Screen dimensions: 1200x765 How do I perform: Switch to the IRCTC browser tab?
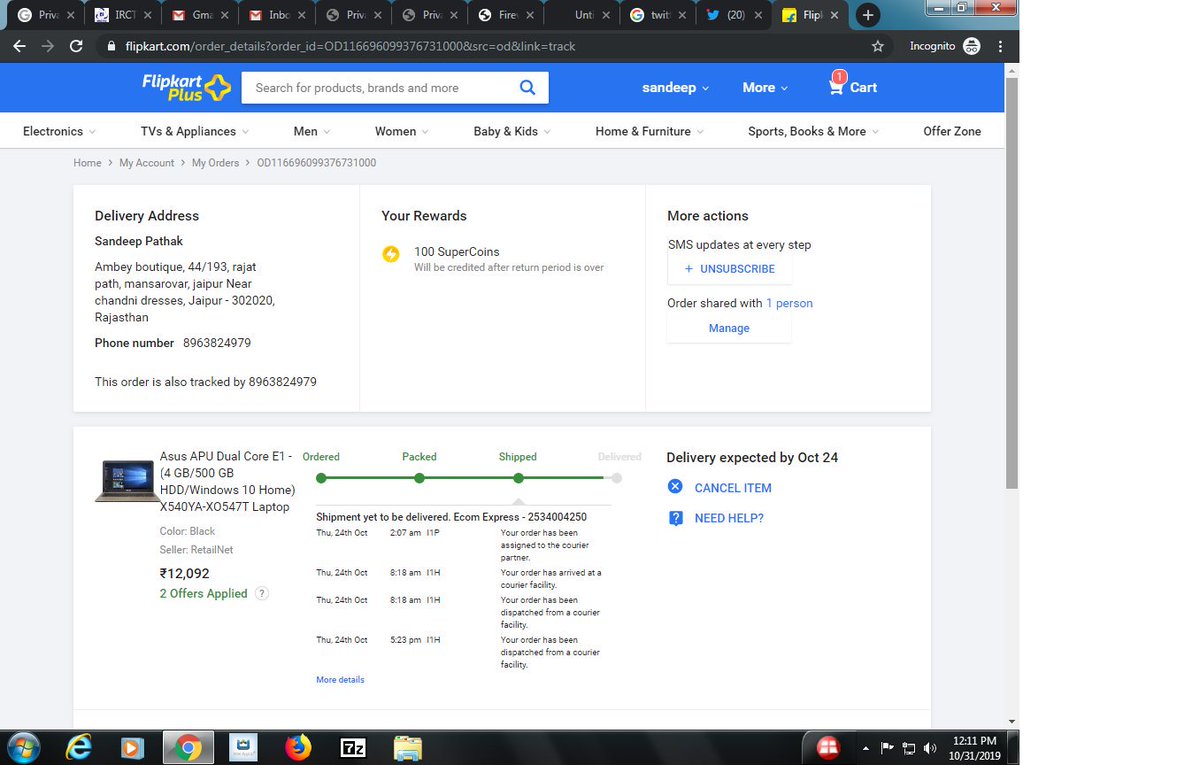pos(121,16)
